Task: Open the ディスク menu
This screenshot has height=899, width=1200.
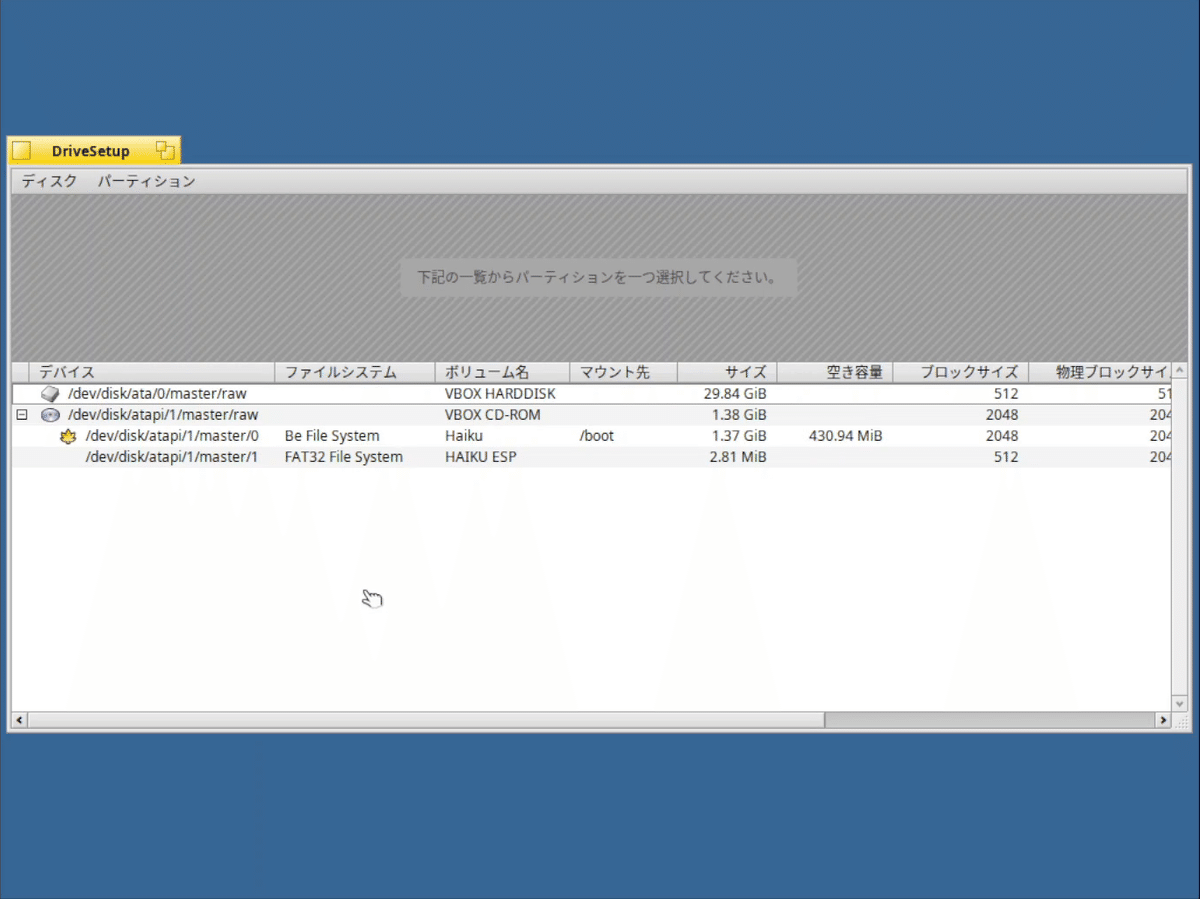Action: tap(49, 181)
